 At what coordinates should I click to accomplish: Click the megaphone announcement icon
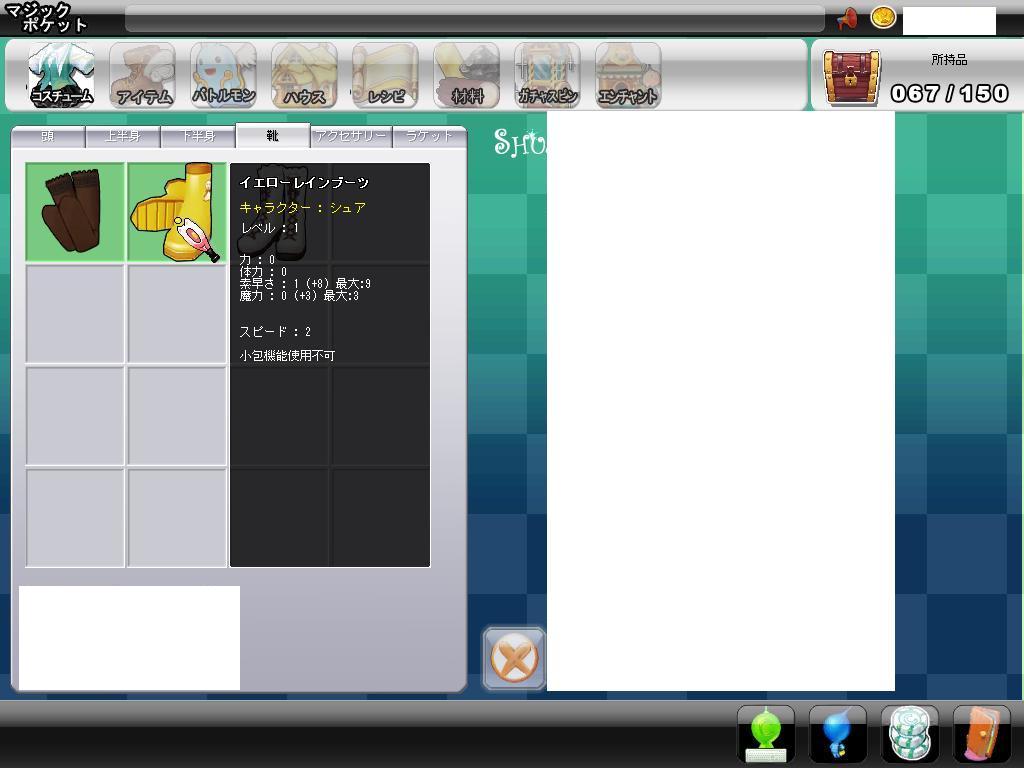coord(847,19)
